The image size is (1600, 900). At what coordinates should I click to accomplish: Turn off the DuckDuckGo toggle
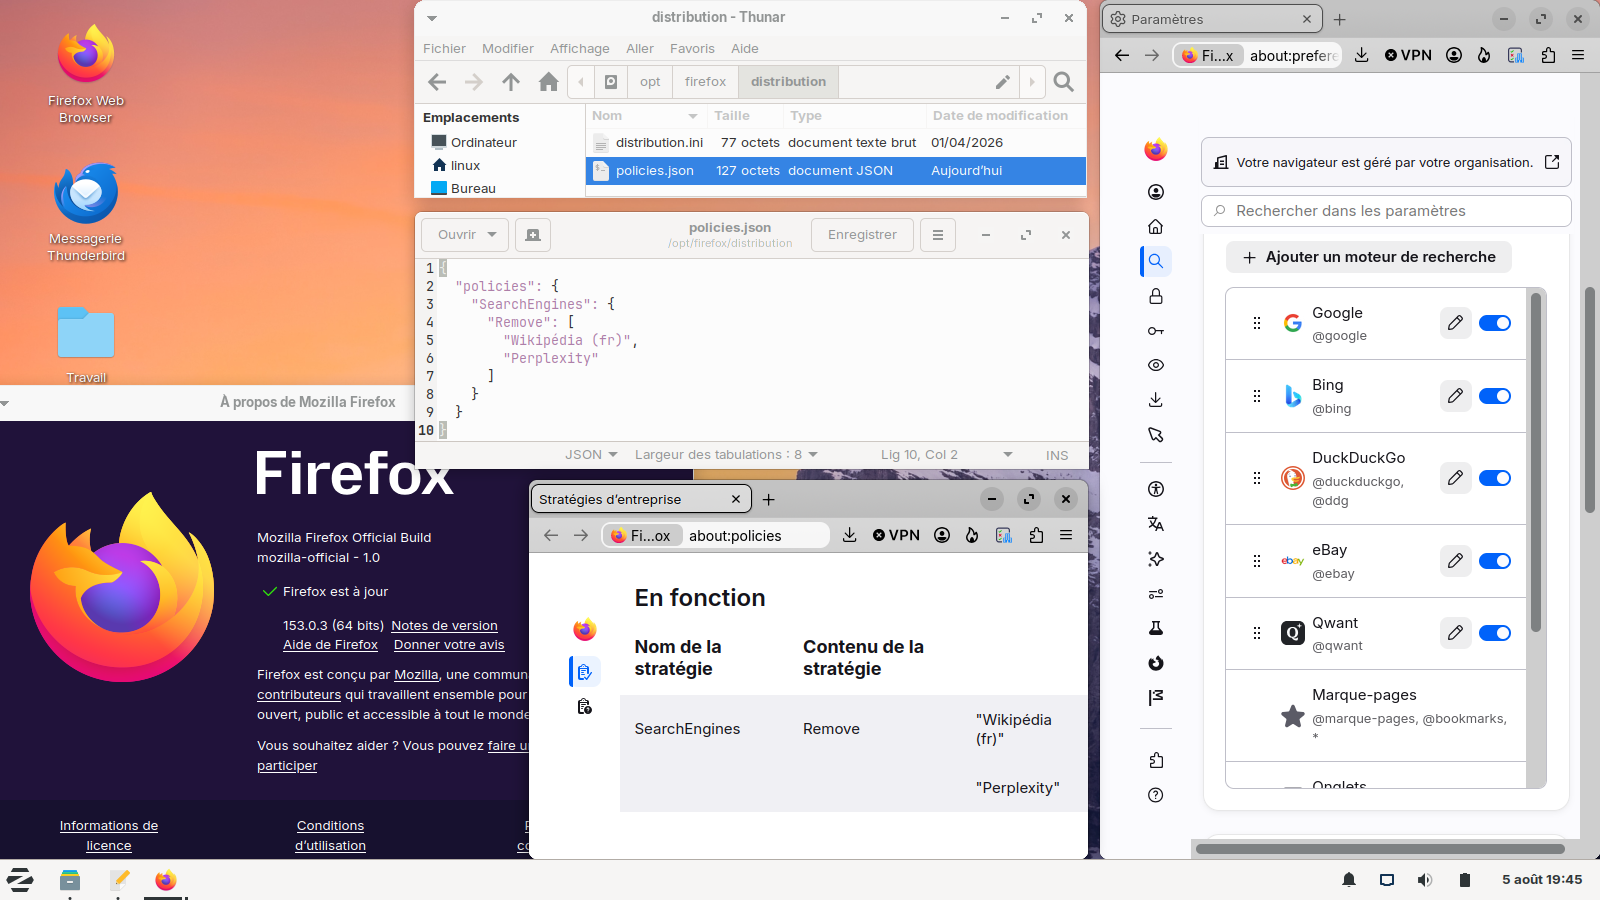coord(1495,478)
